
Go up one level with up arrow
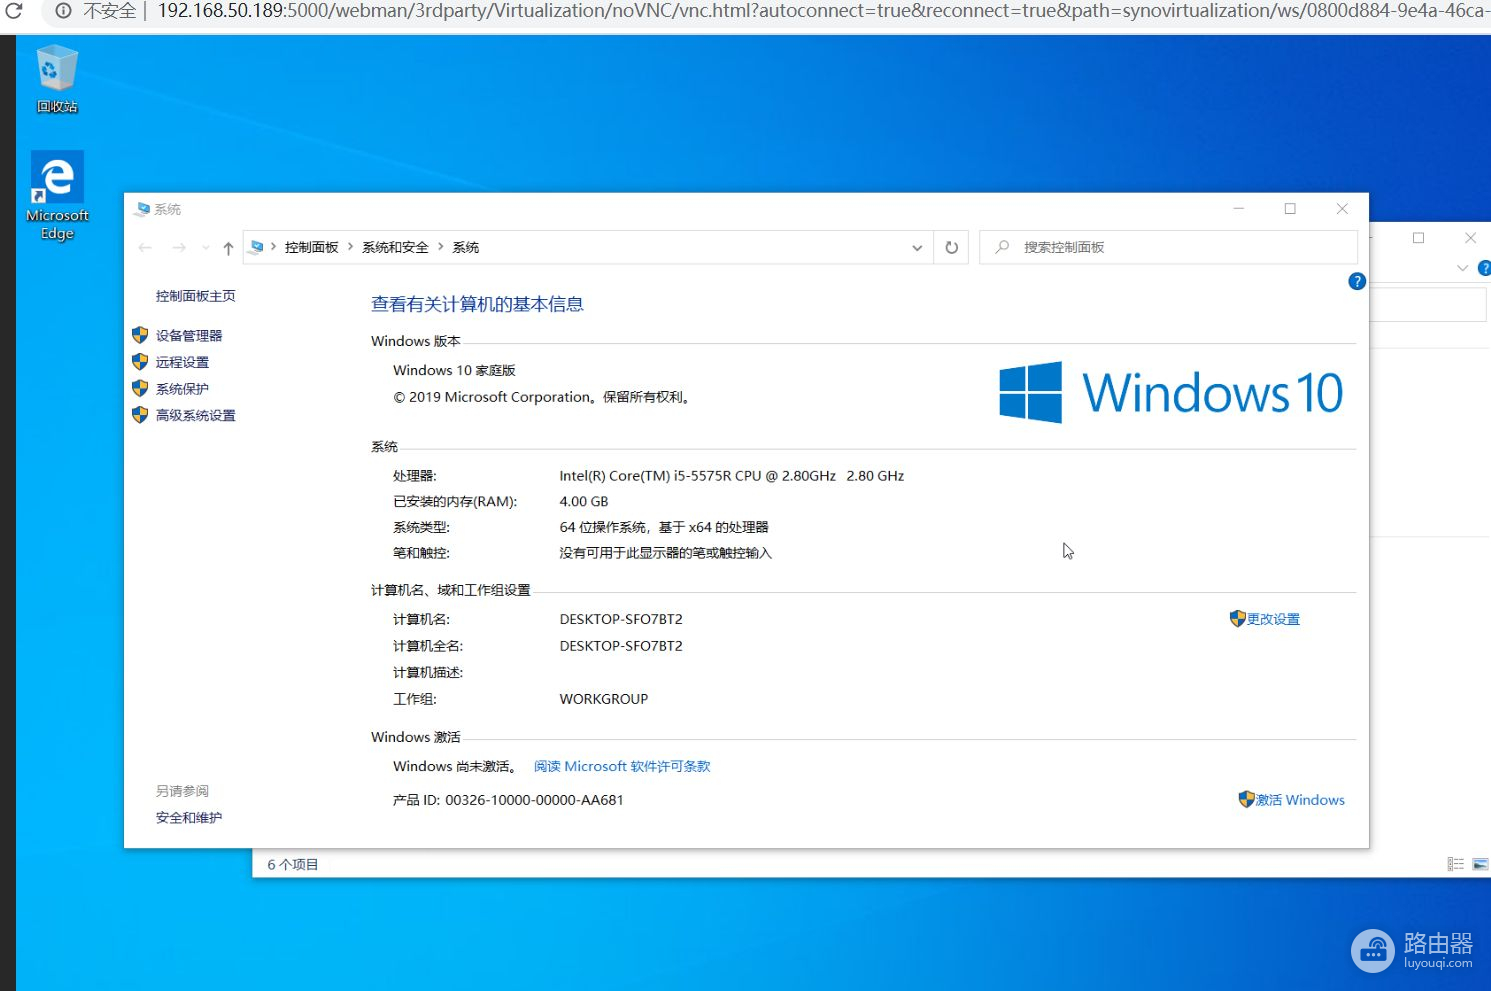coord(228,248)
